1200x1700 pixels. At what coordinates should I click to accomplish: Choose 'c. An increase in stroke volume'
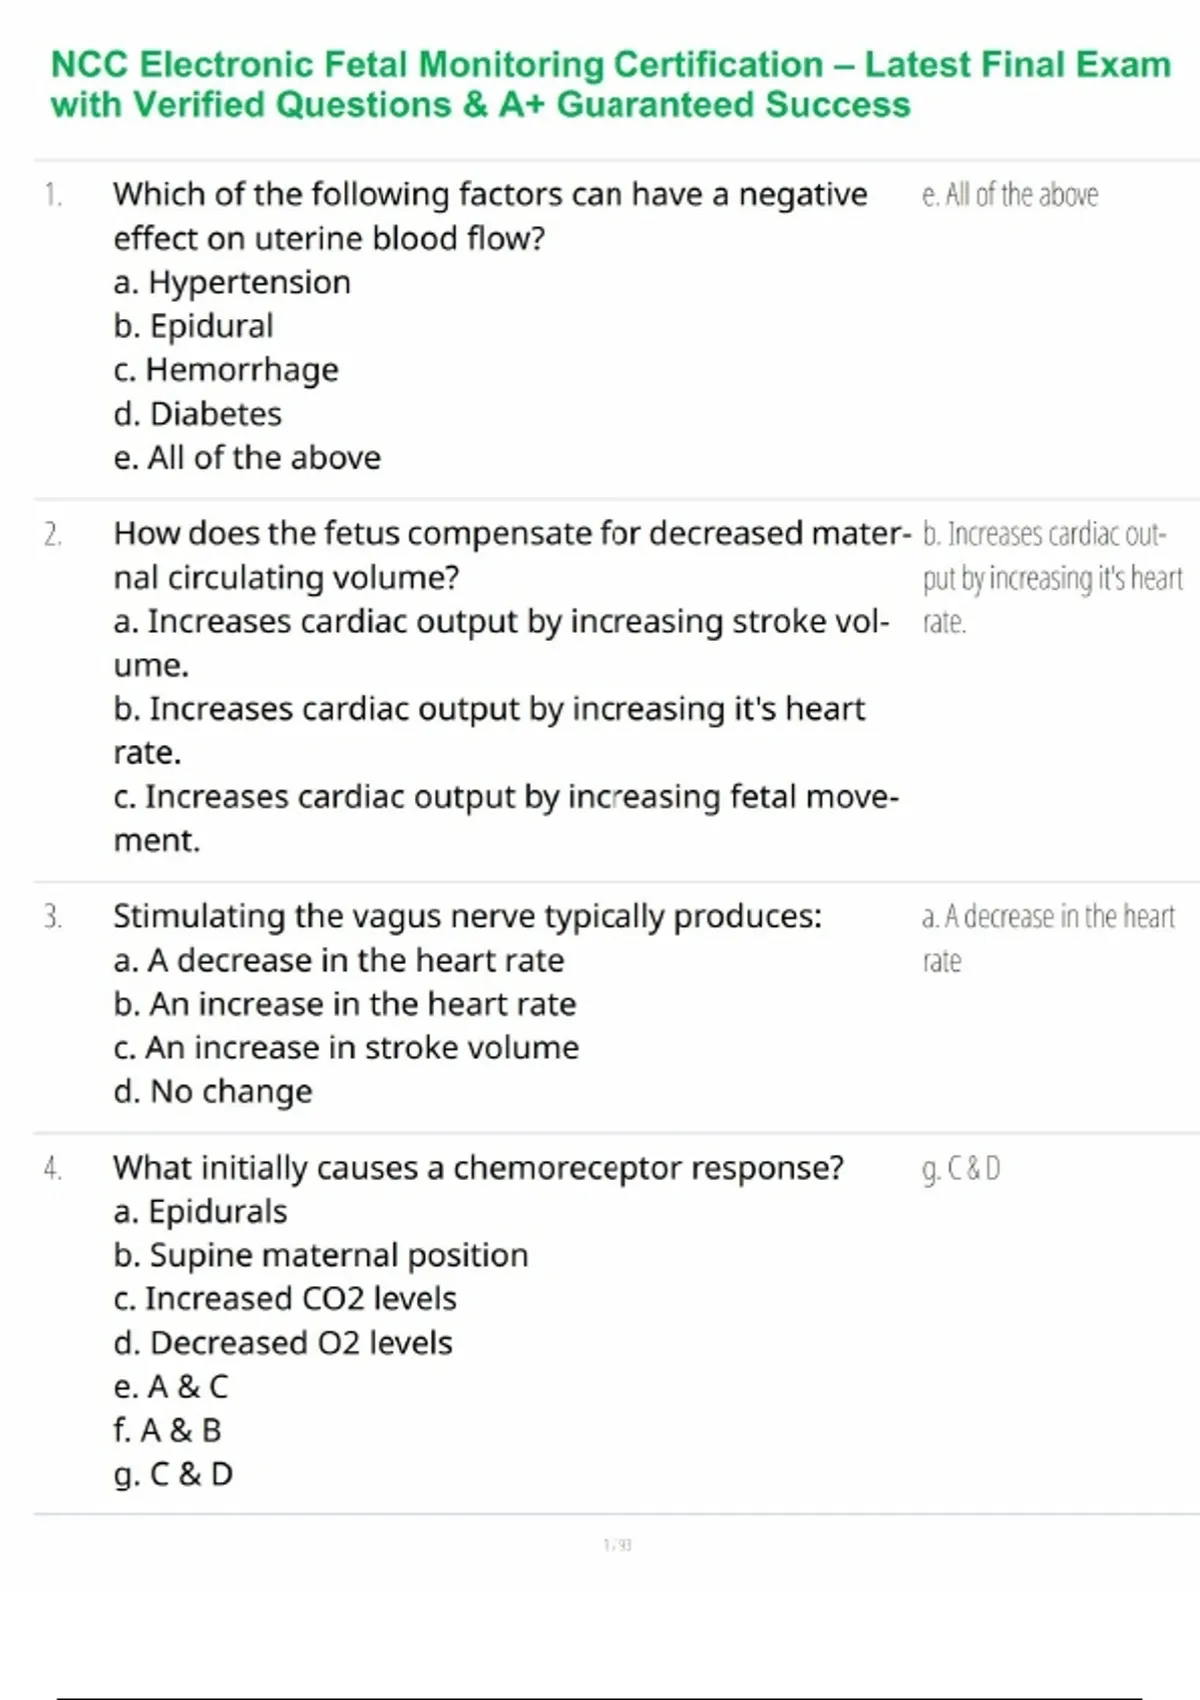pos(346,1048)
